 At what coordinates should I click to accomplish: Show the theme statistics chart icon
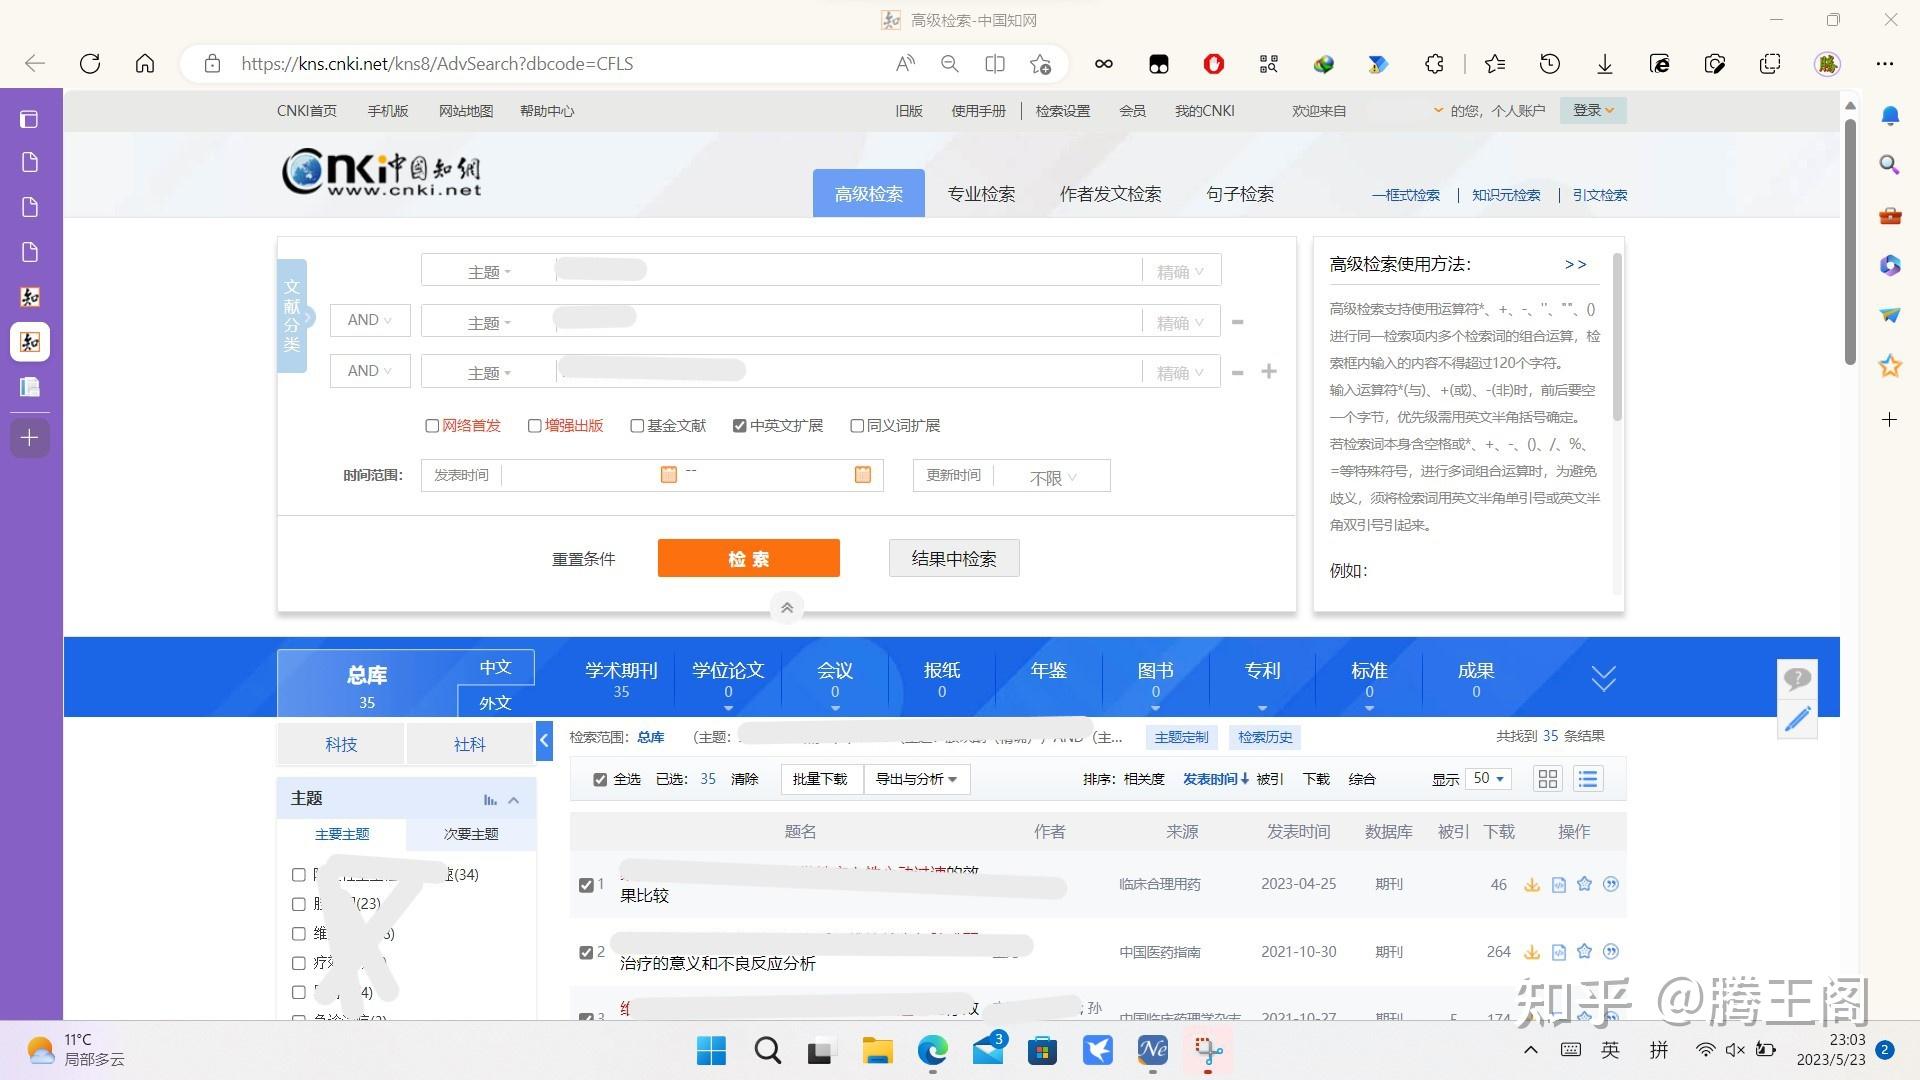click(x=490, y=799)
